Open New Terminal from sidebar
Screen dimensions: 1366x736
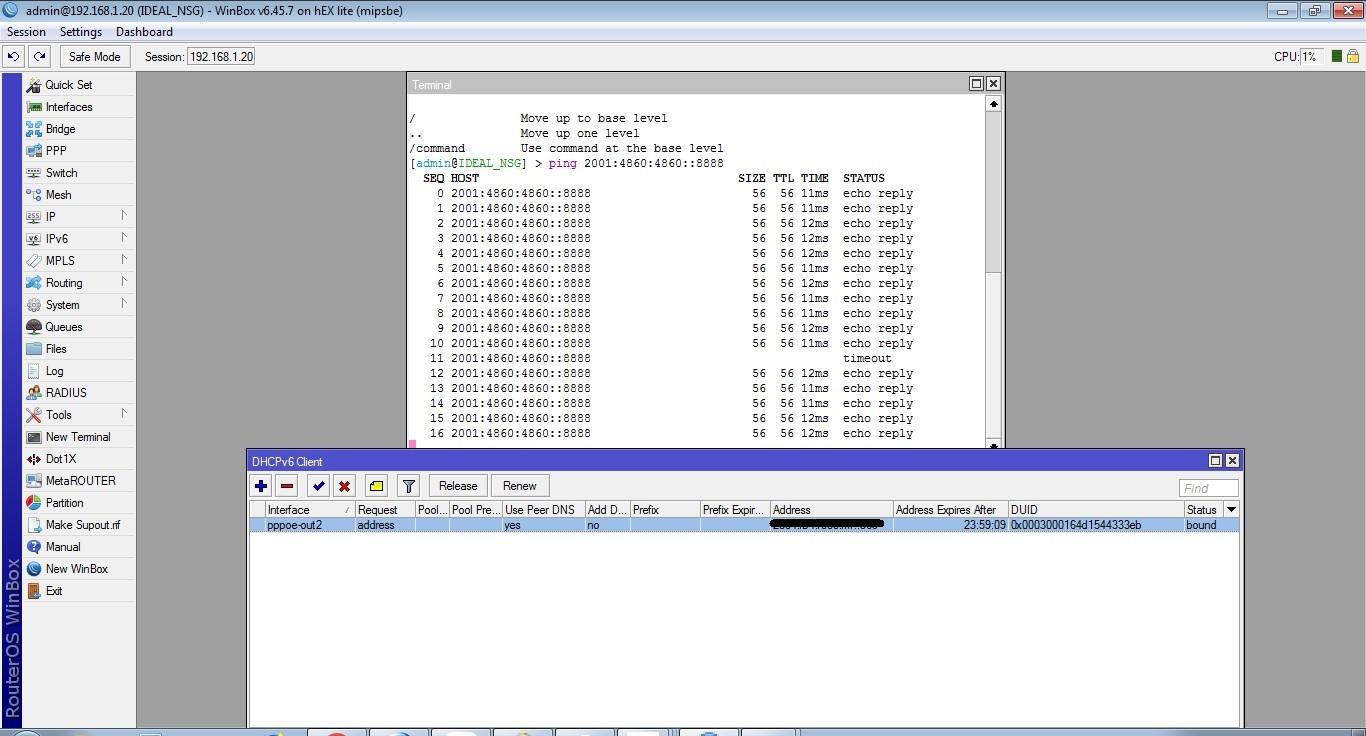tap(78, 437)
